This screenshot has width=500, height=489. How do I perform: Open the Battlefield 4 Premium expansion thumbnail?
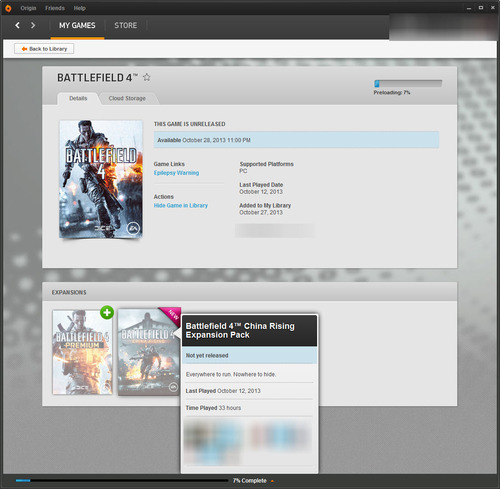pos(82,352)
